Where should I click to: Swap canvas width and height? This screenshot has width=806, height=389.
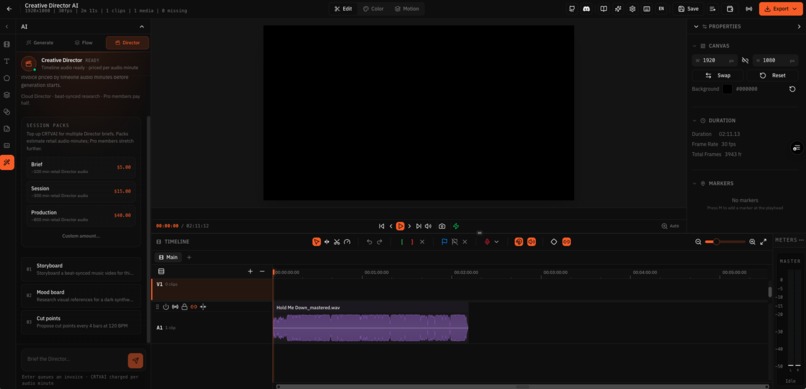[x=718, y=75]
